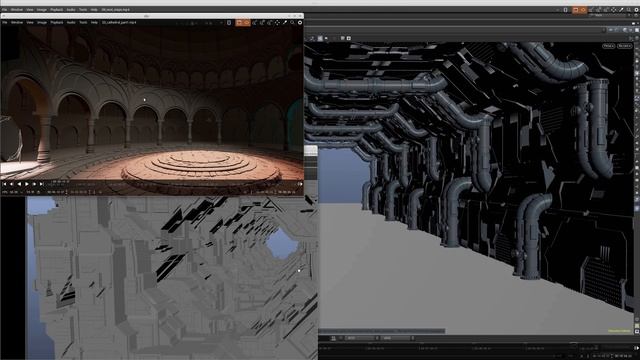Open File menu in cathedral video player
640x360 pixels.
[x=4, y=22]
